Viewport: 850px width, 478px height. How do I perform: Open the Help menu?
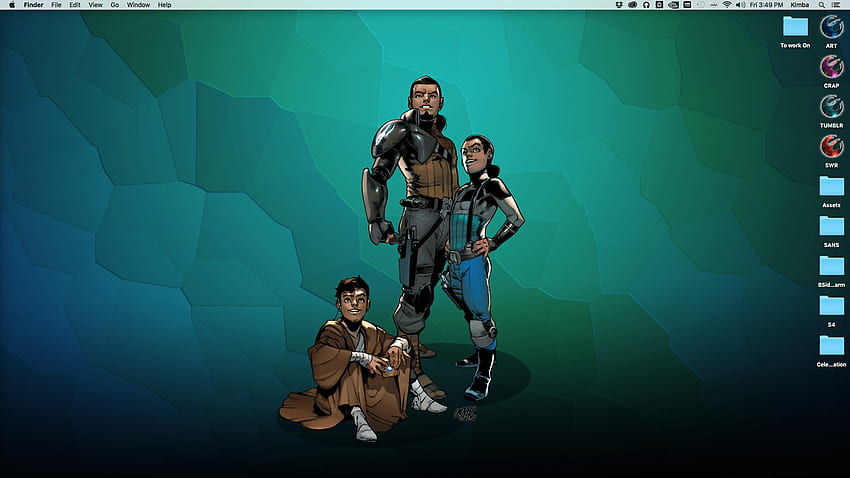pos(164,5)
